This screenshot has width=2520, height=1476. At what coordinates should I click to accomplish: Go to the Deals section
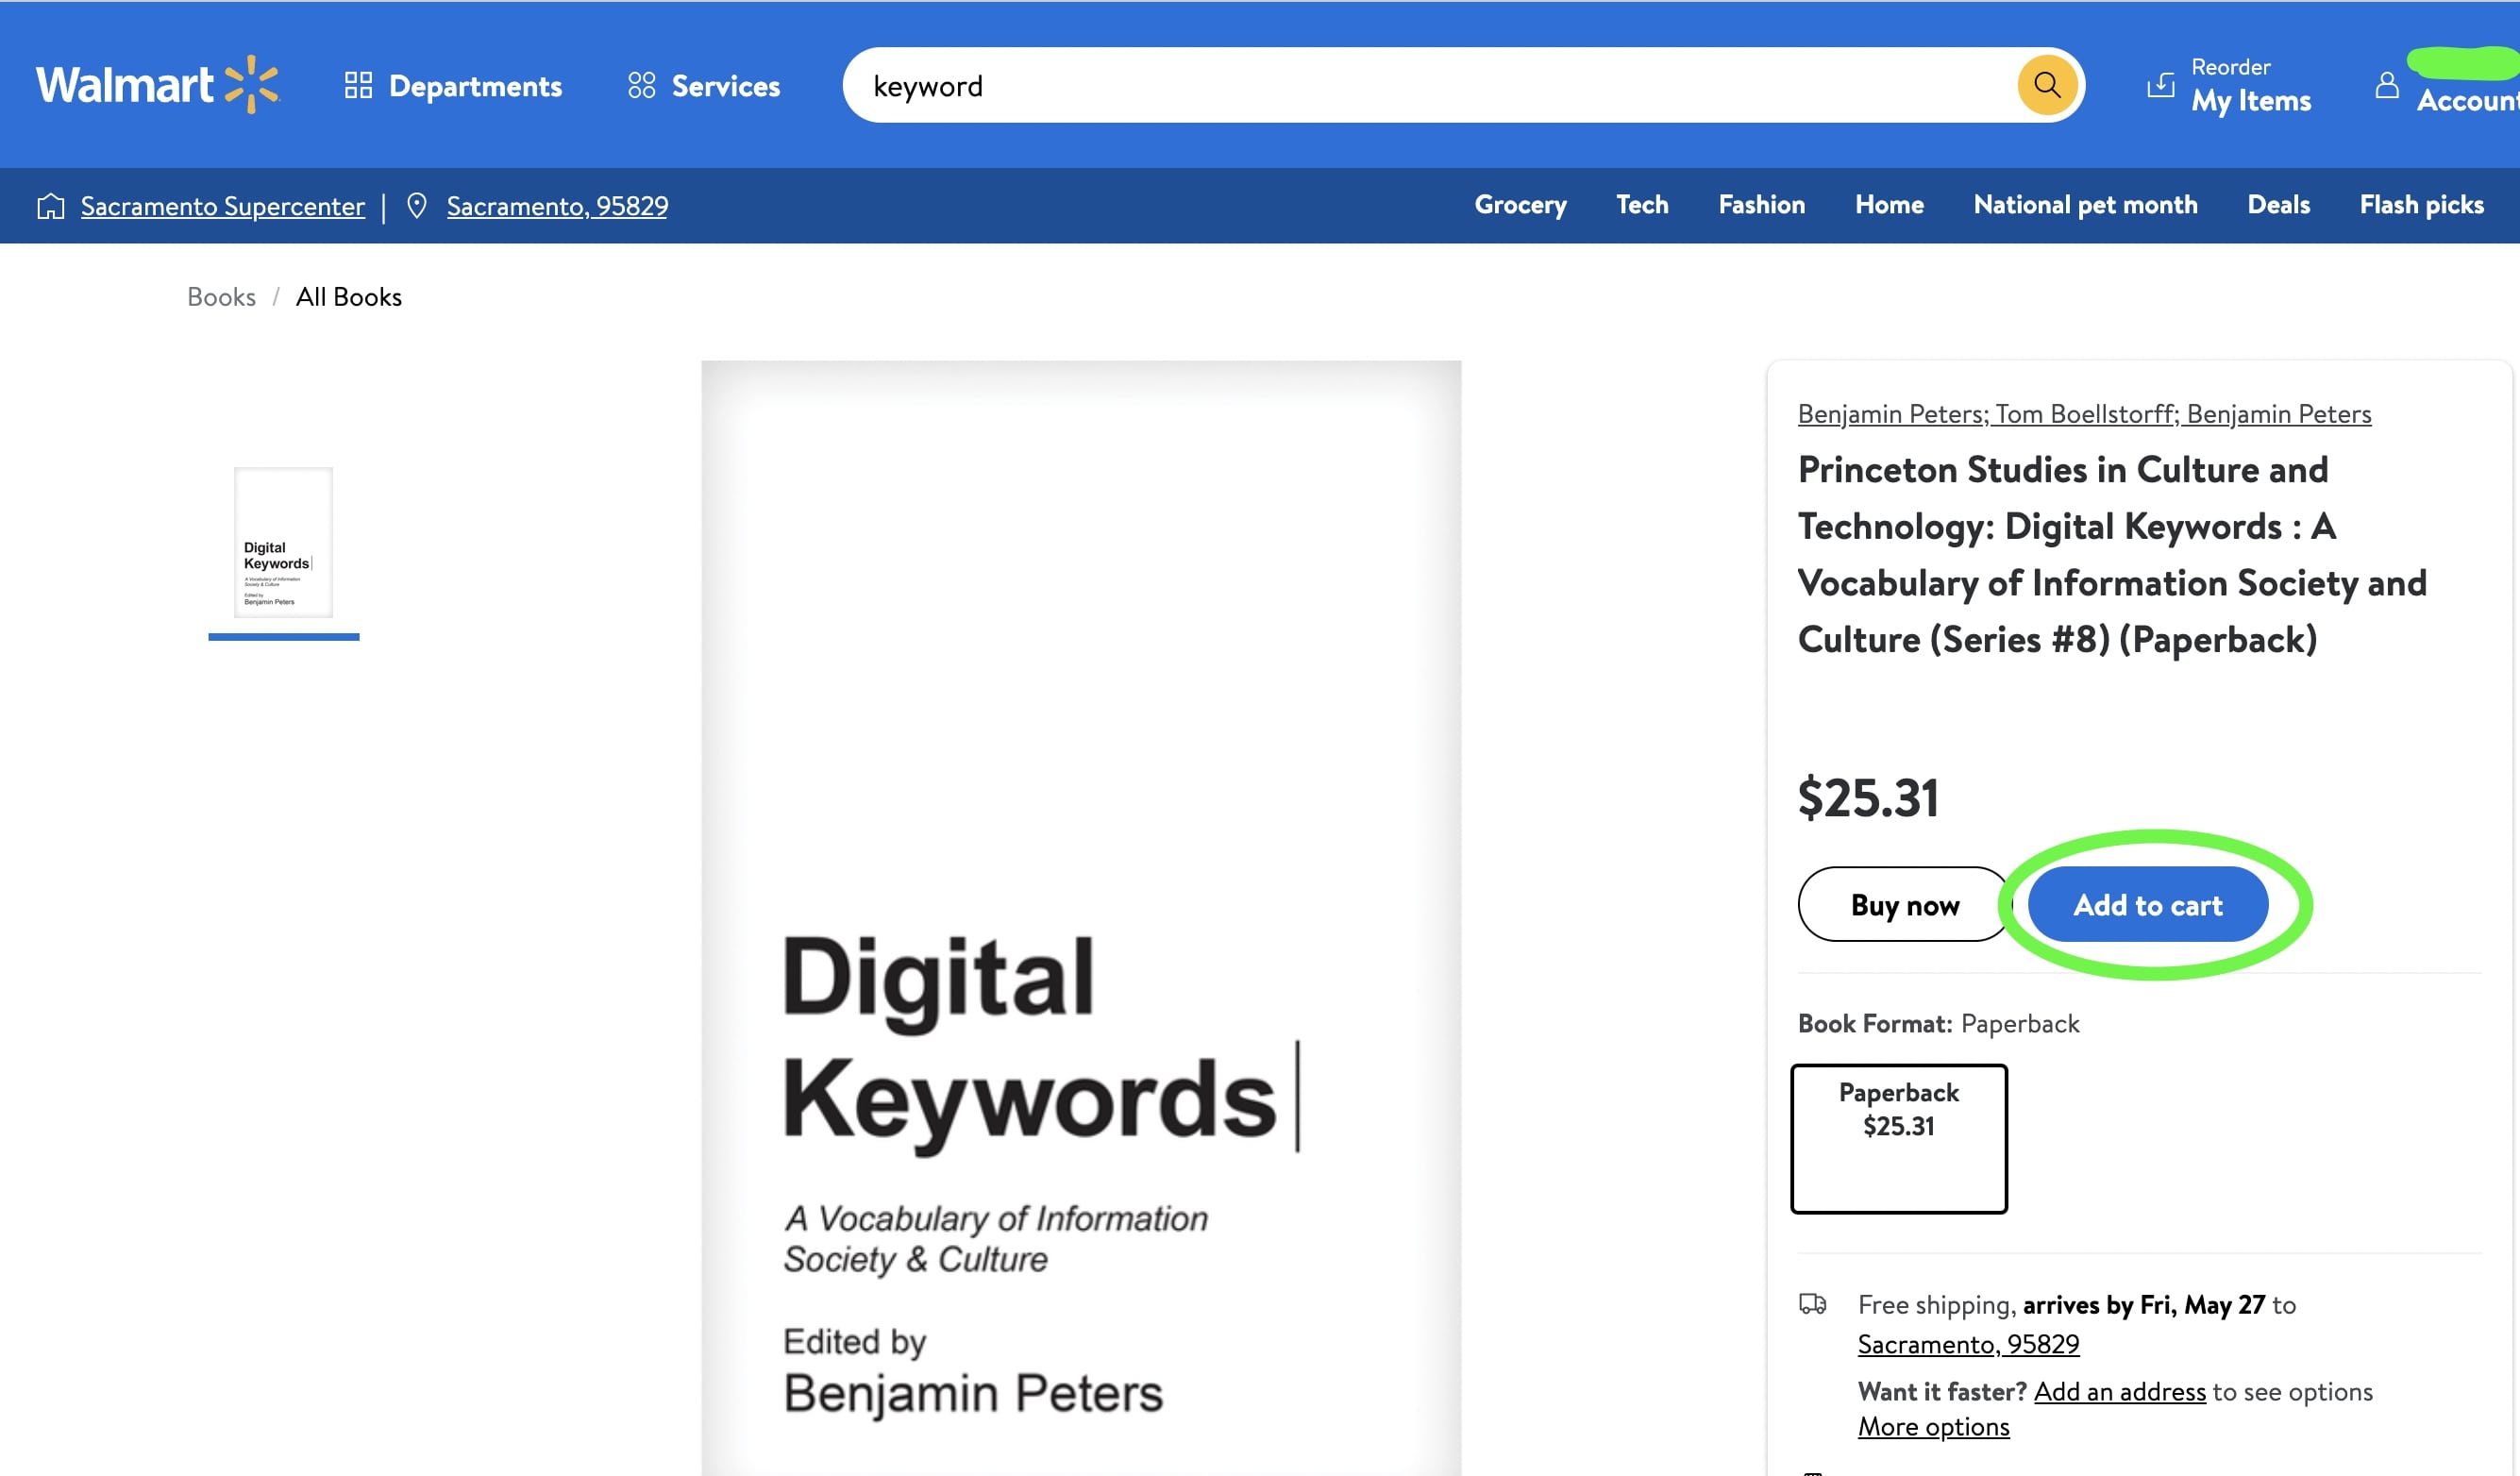pyautogui.click(x=2278, y=205)
